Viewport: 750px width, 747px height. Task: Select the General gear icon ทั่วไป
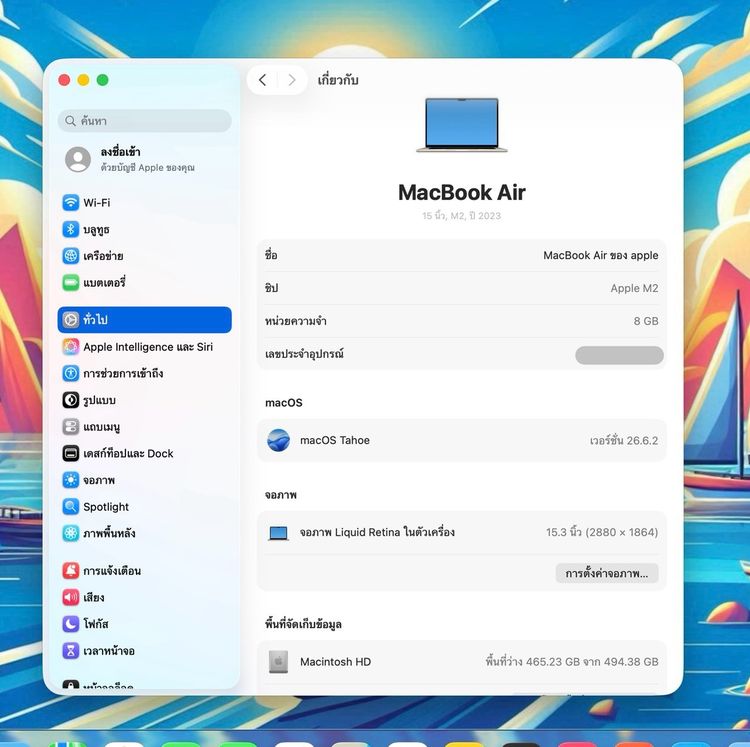(71, 319)
